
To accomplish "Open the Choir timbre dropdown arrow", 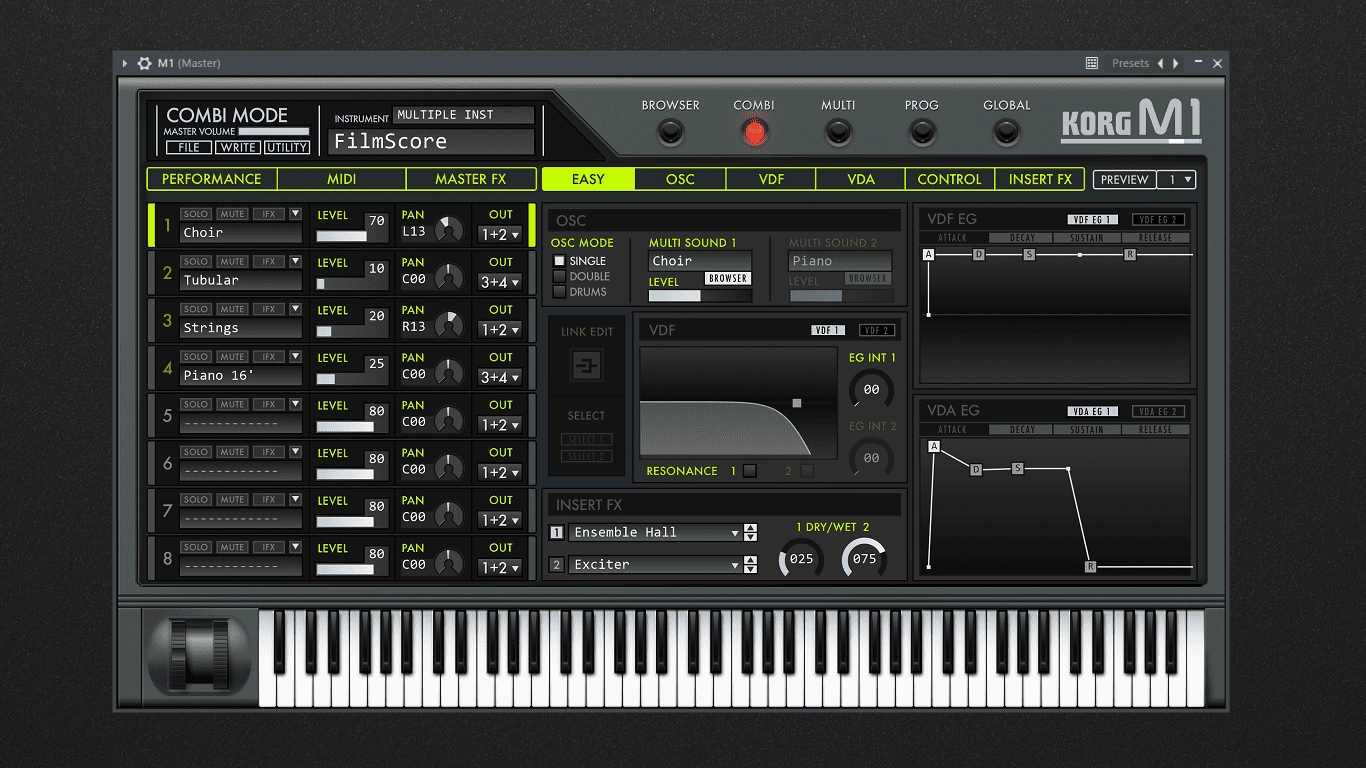I will coord(295,214).
